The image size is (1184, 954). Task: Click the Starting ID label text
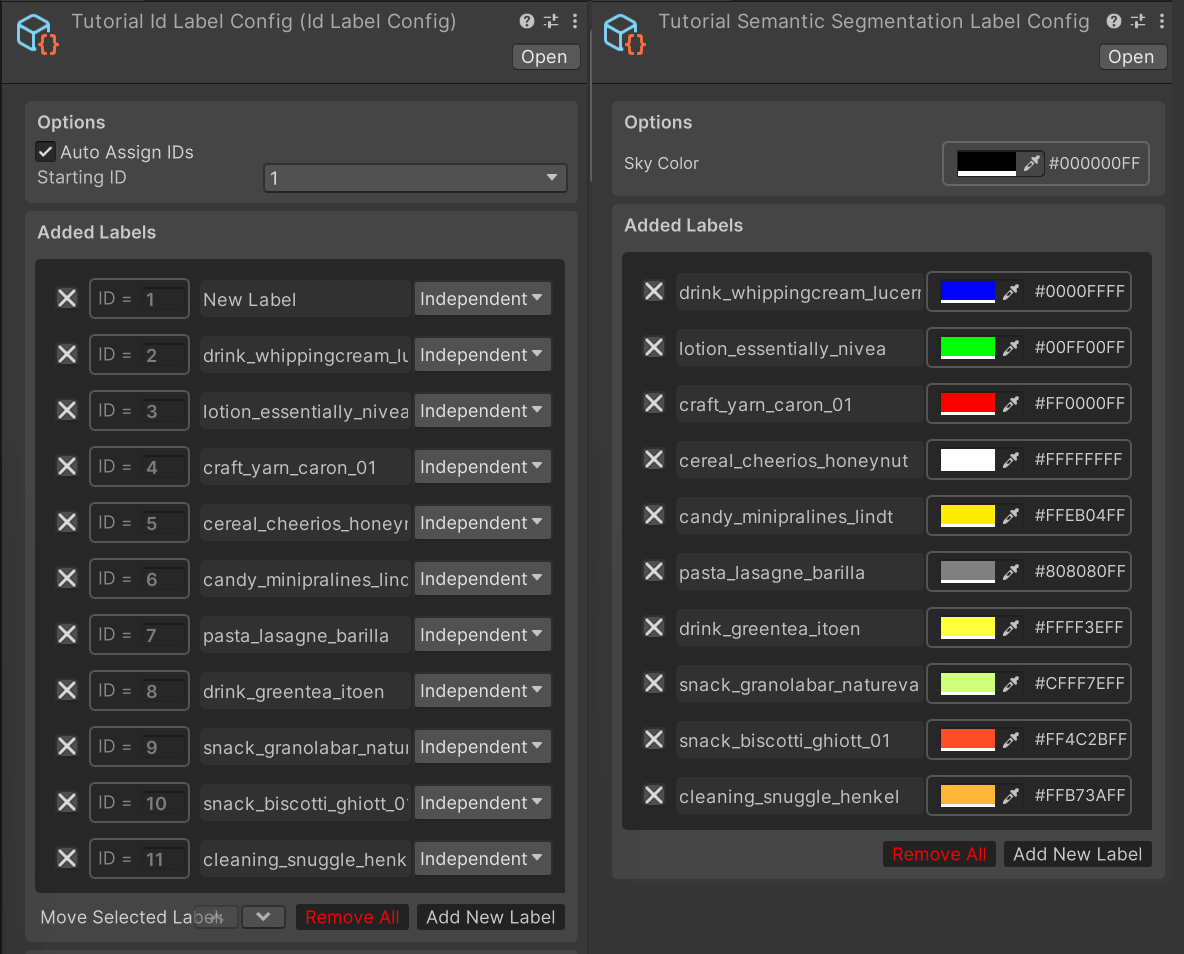click(x=82, y=178)
